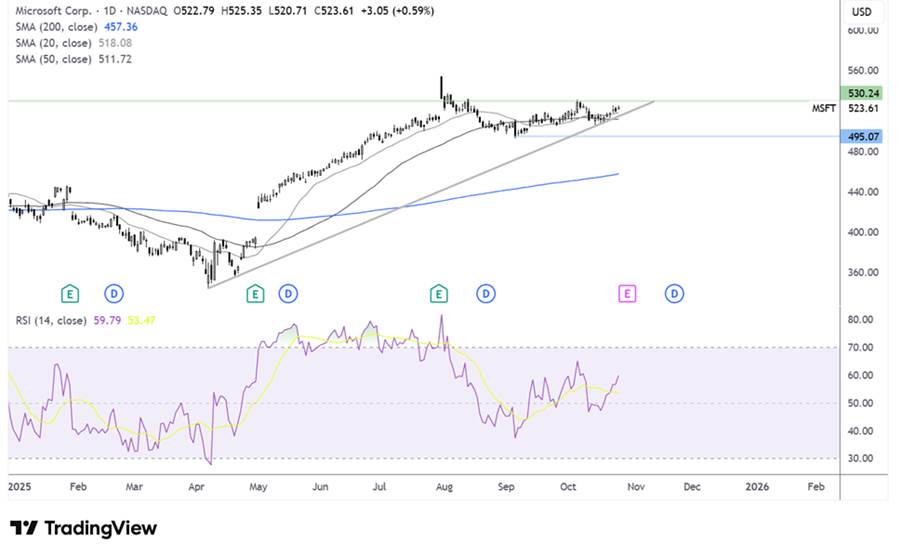
Task: Click the dividend D marker after November
Action: [x=674, y=294]
